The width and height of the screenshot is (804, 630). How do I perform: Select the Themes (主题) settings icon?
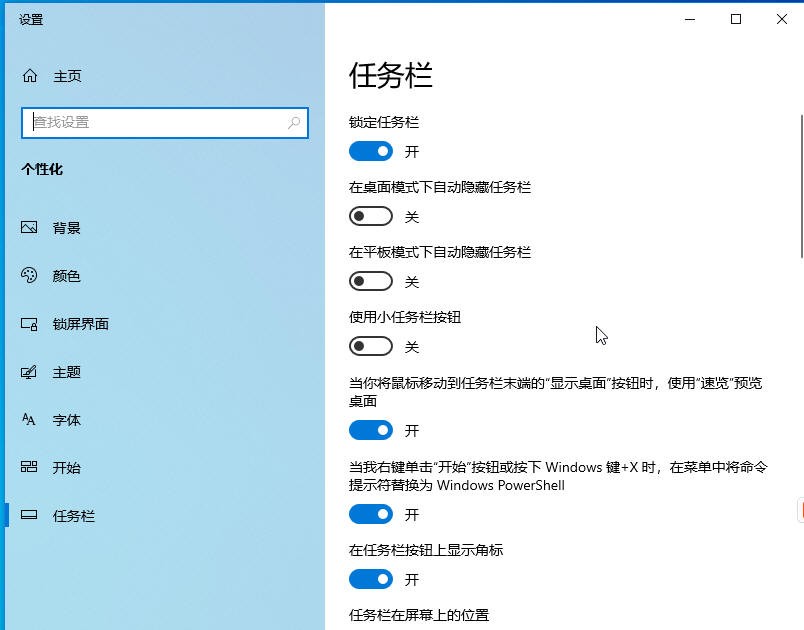pyautogui.click(x=29, y=372)
